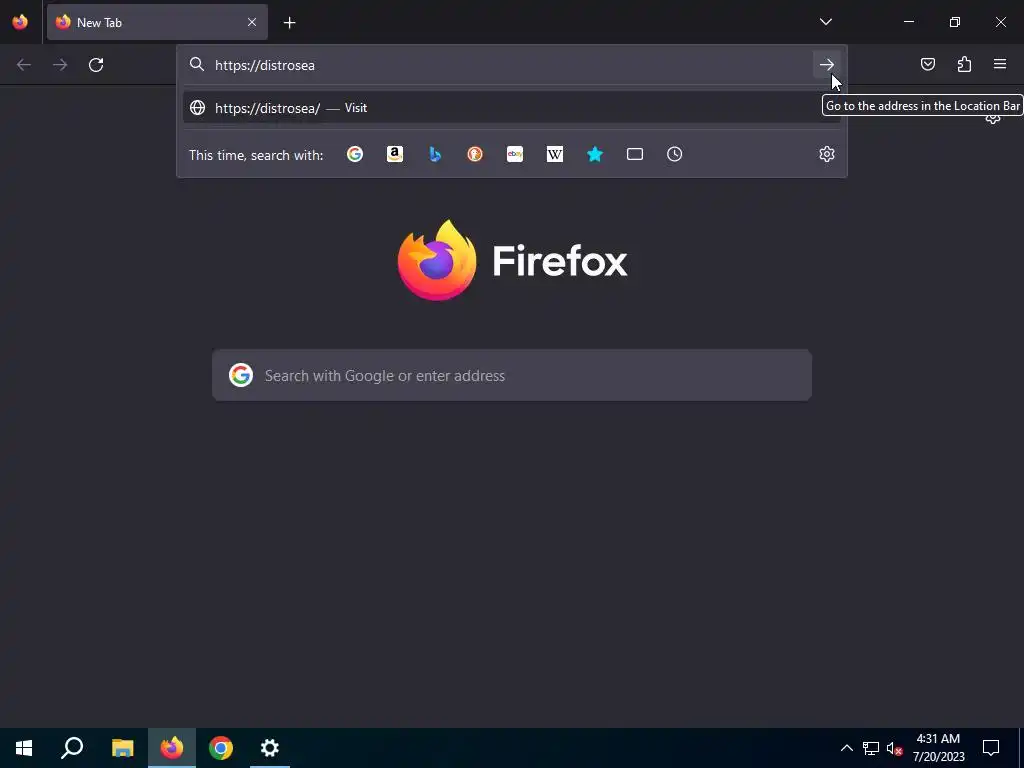Search this time with Wikipedia icon
This screenshot has width=1024, height=768.
[x=554, y=154]
